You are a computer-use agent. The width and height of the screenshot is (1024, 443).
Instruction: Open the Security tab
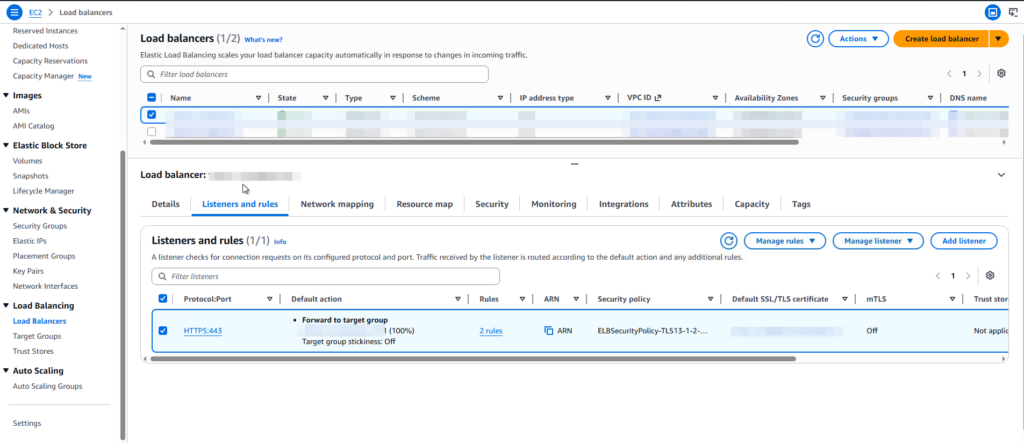pos(492,204)
